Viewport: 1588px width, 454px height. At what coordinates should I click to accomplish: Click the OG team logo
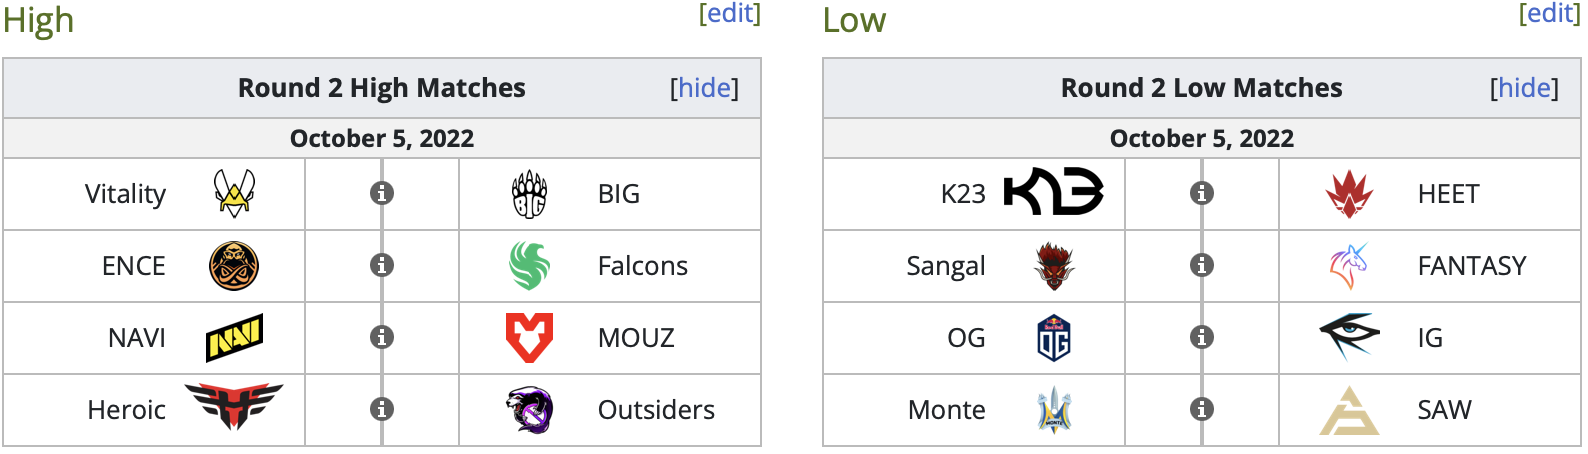point(1053,338)
